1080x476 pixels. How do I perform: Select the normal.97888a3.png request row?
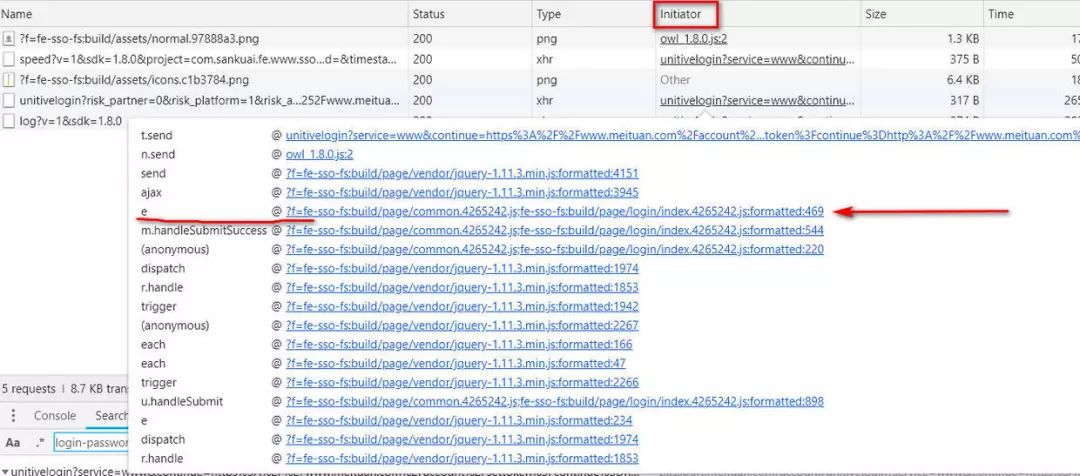(540, 39)
